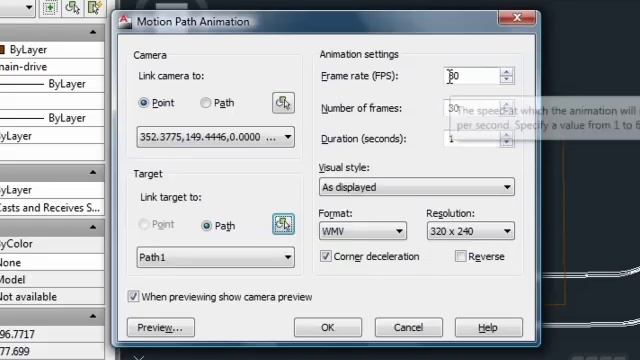The height and width of the screenshot is (360, 640).
Task: Select the camera Path radio button
Action: (205, 103)
